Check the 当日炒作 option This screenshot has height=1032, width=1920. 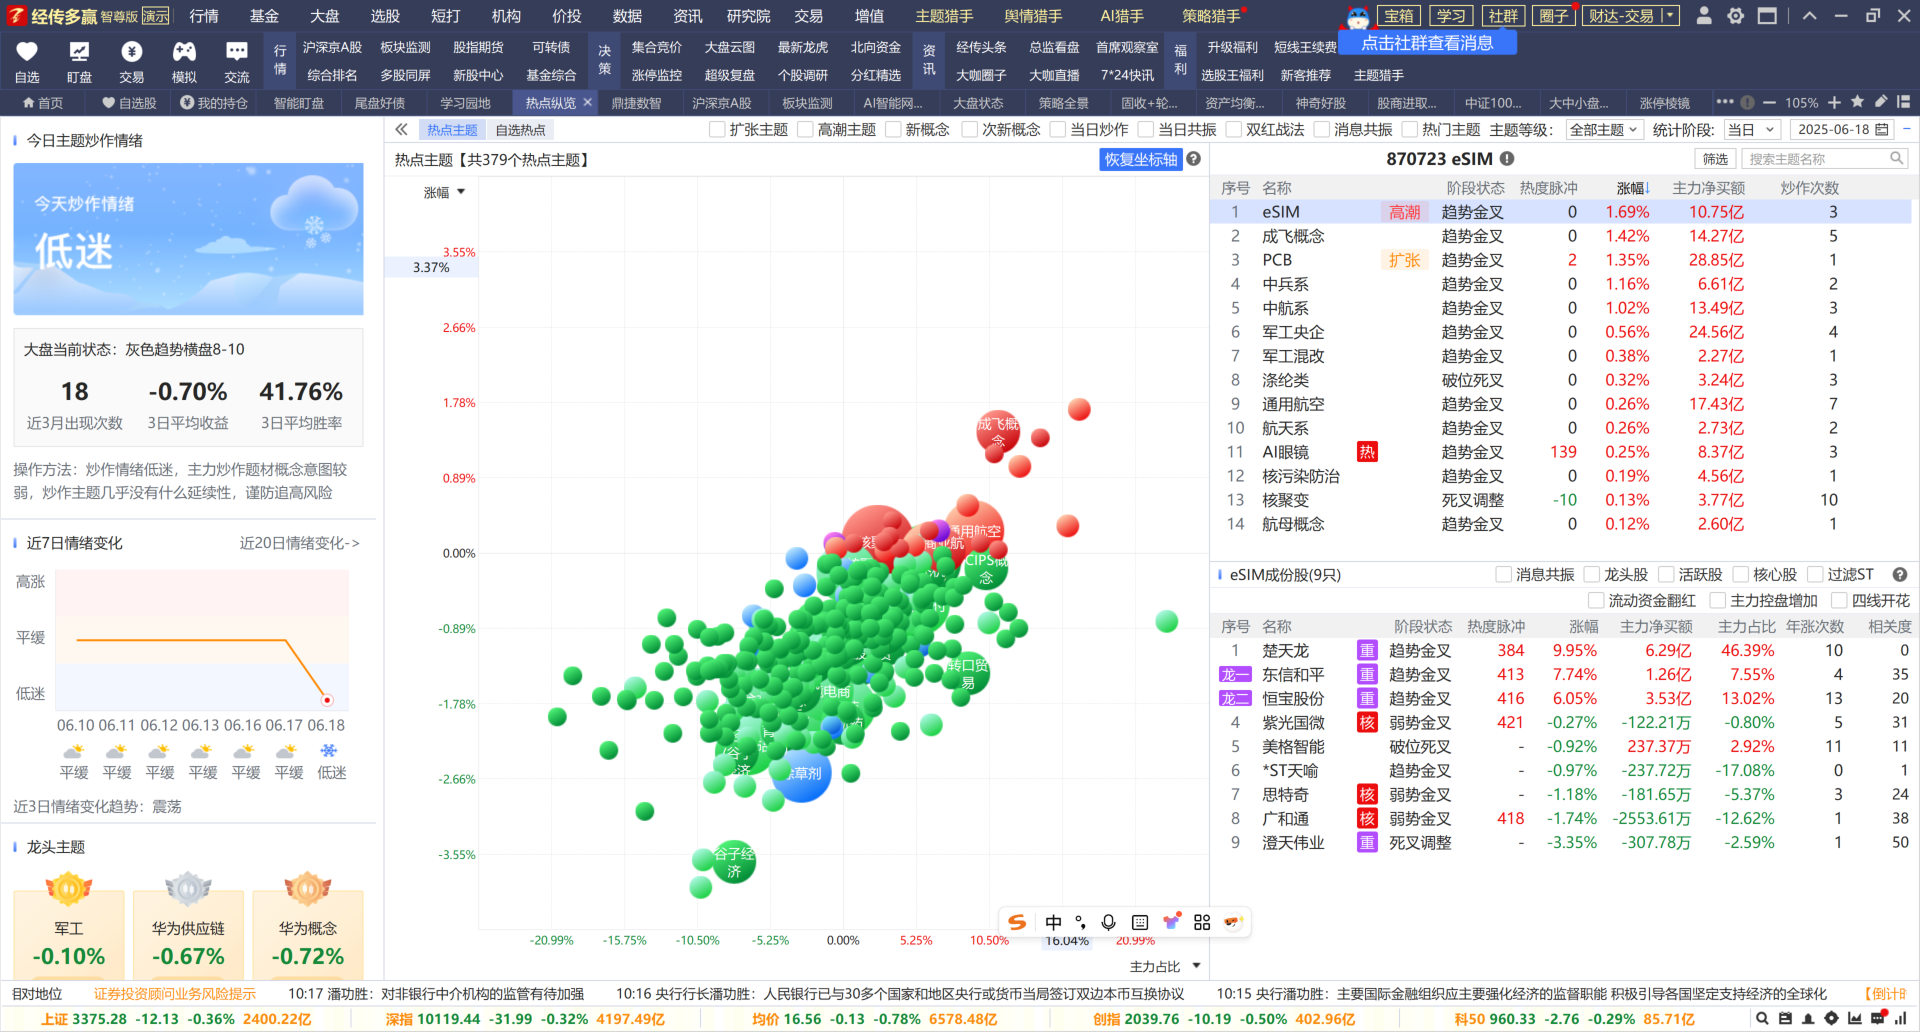(x=1058, y=129)
